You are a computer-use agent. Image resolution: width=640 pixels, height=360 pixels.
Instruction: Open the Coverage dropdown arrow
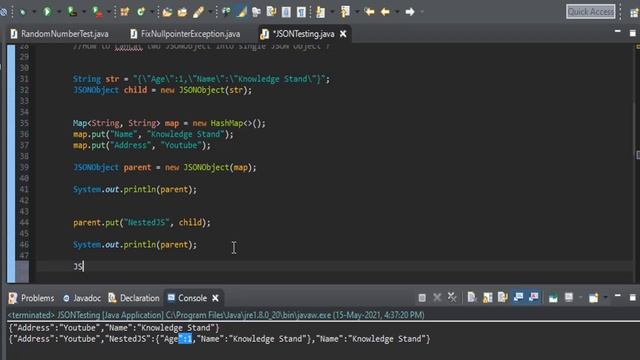point(84,12)
